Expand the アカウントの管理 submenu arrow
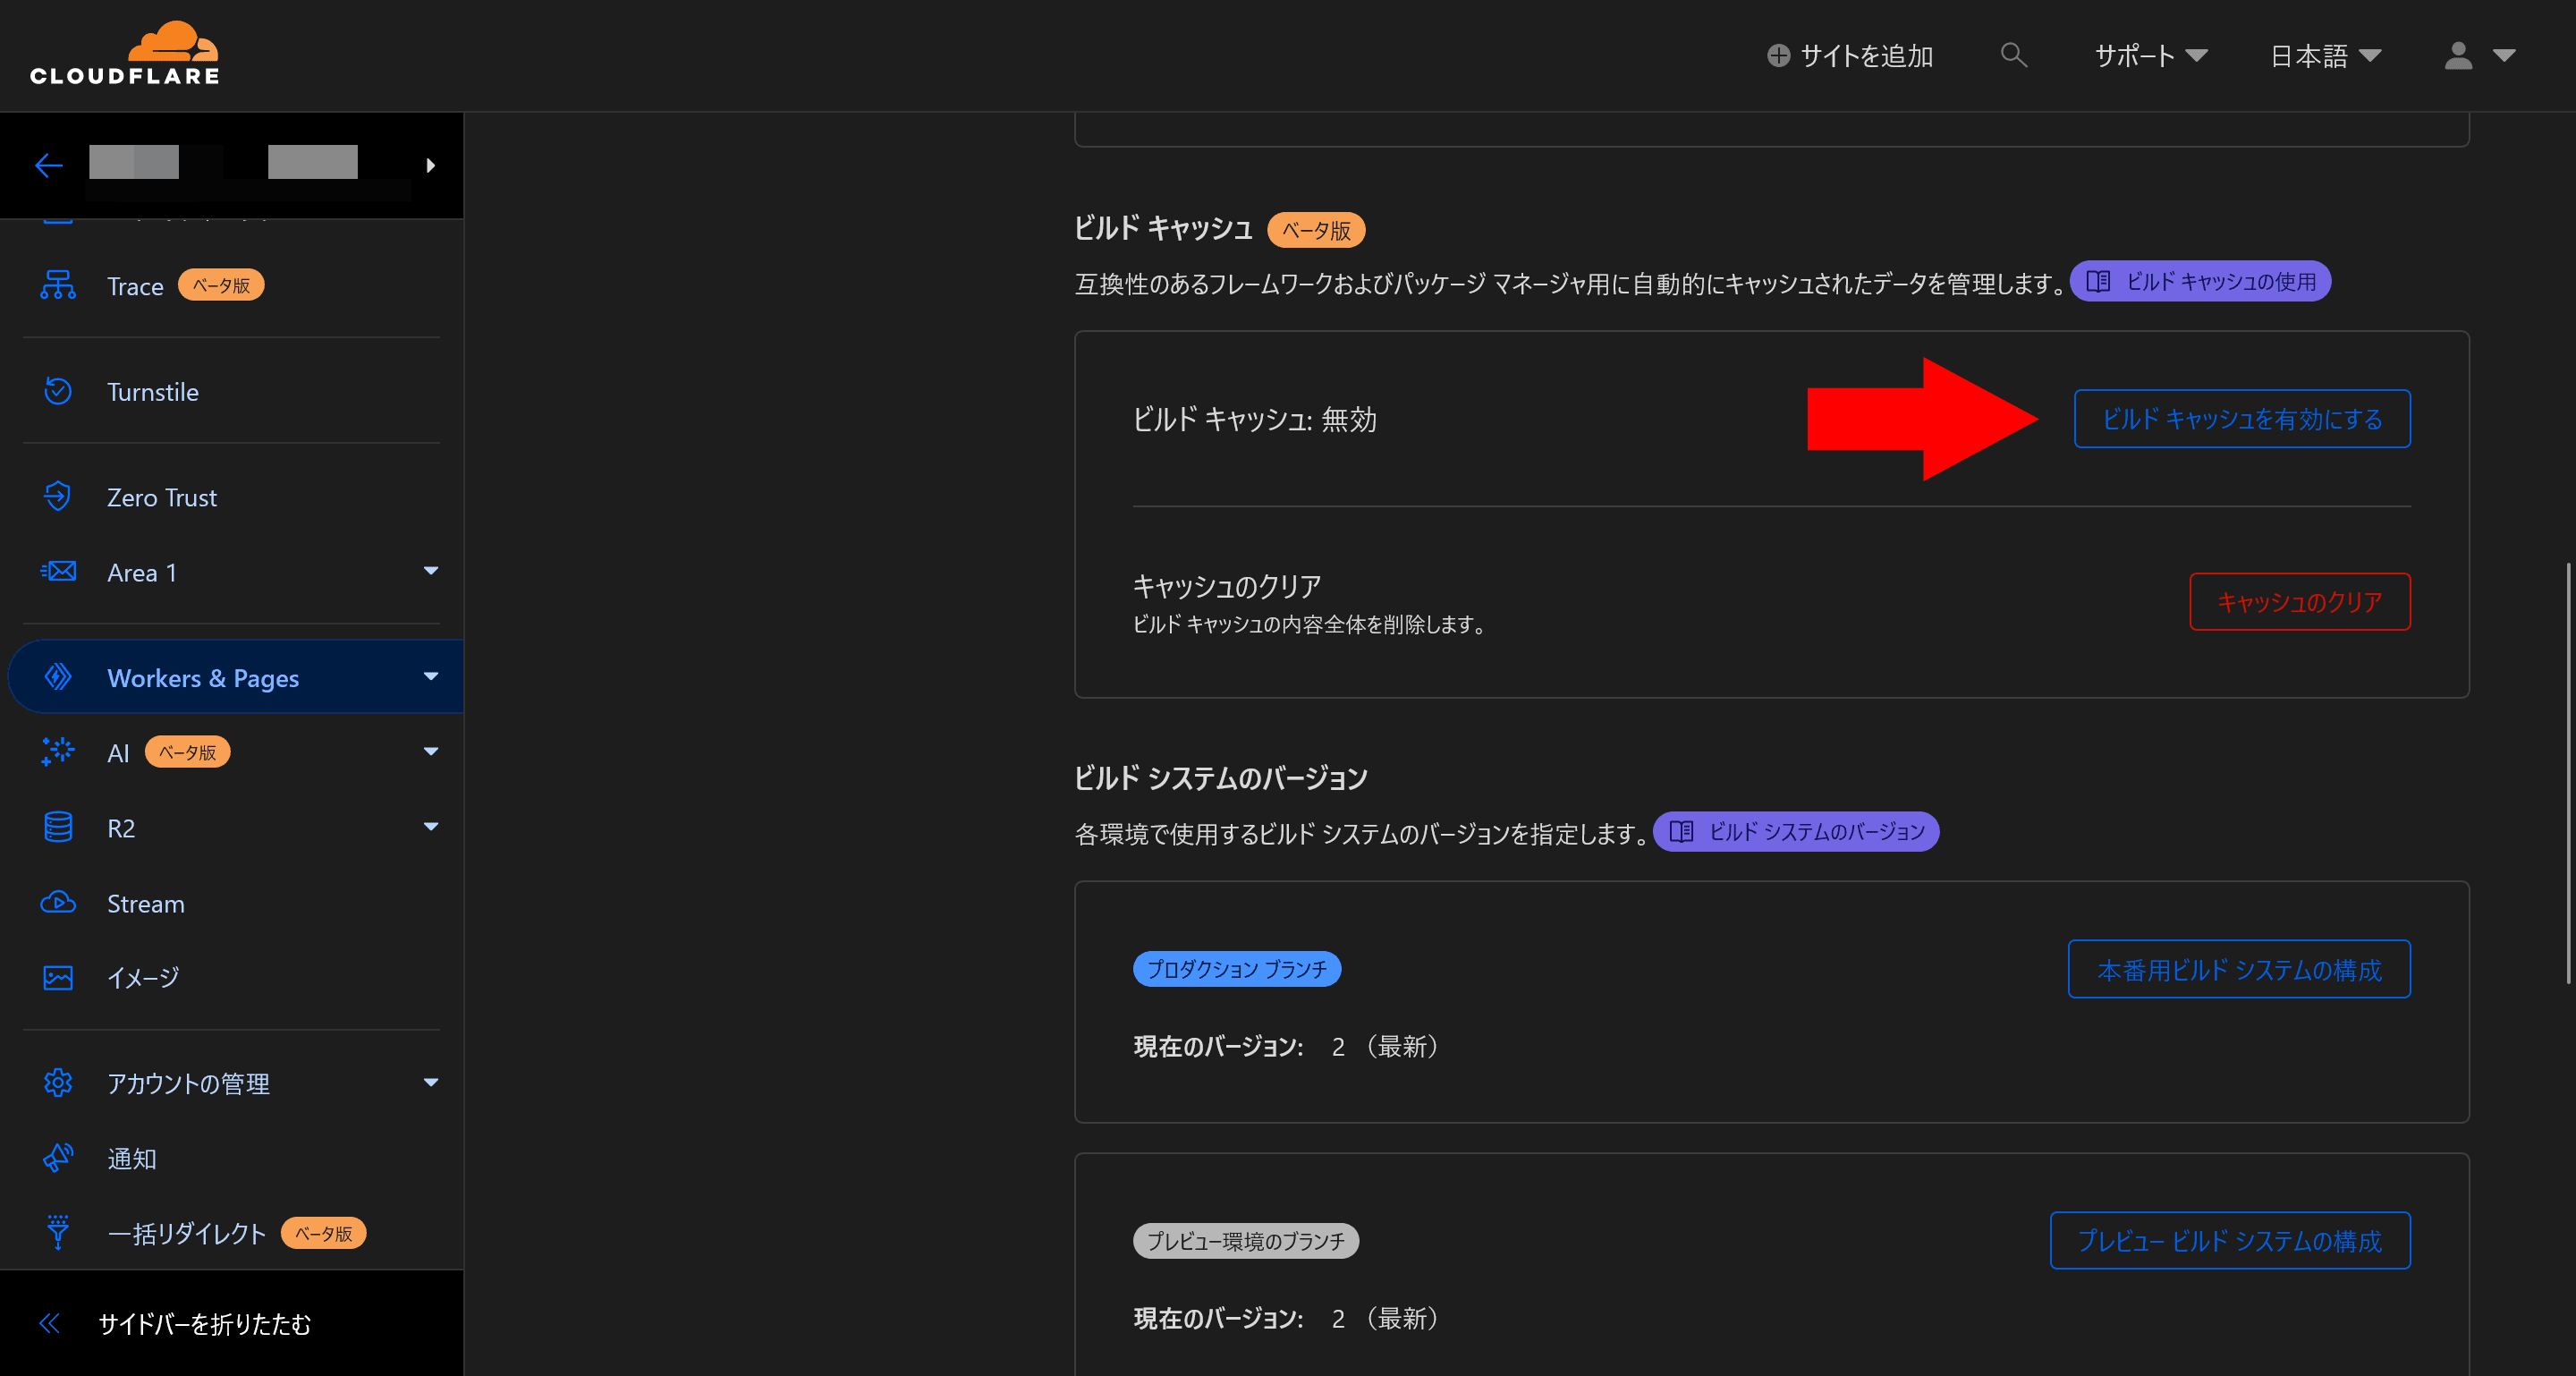The width and height of the screenshot is (2576, 1376). (431, 1082)
